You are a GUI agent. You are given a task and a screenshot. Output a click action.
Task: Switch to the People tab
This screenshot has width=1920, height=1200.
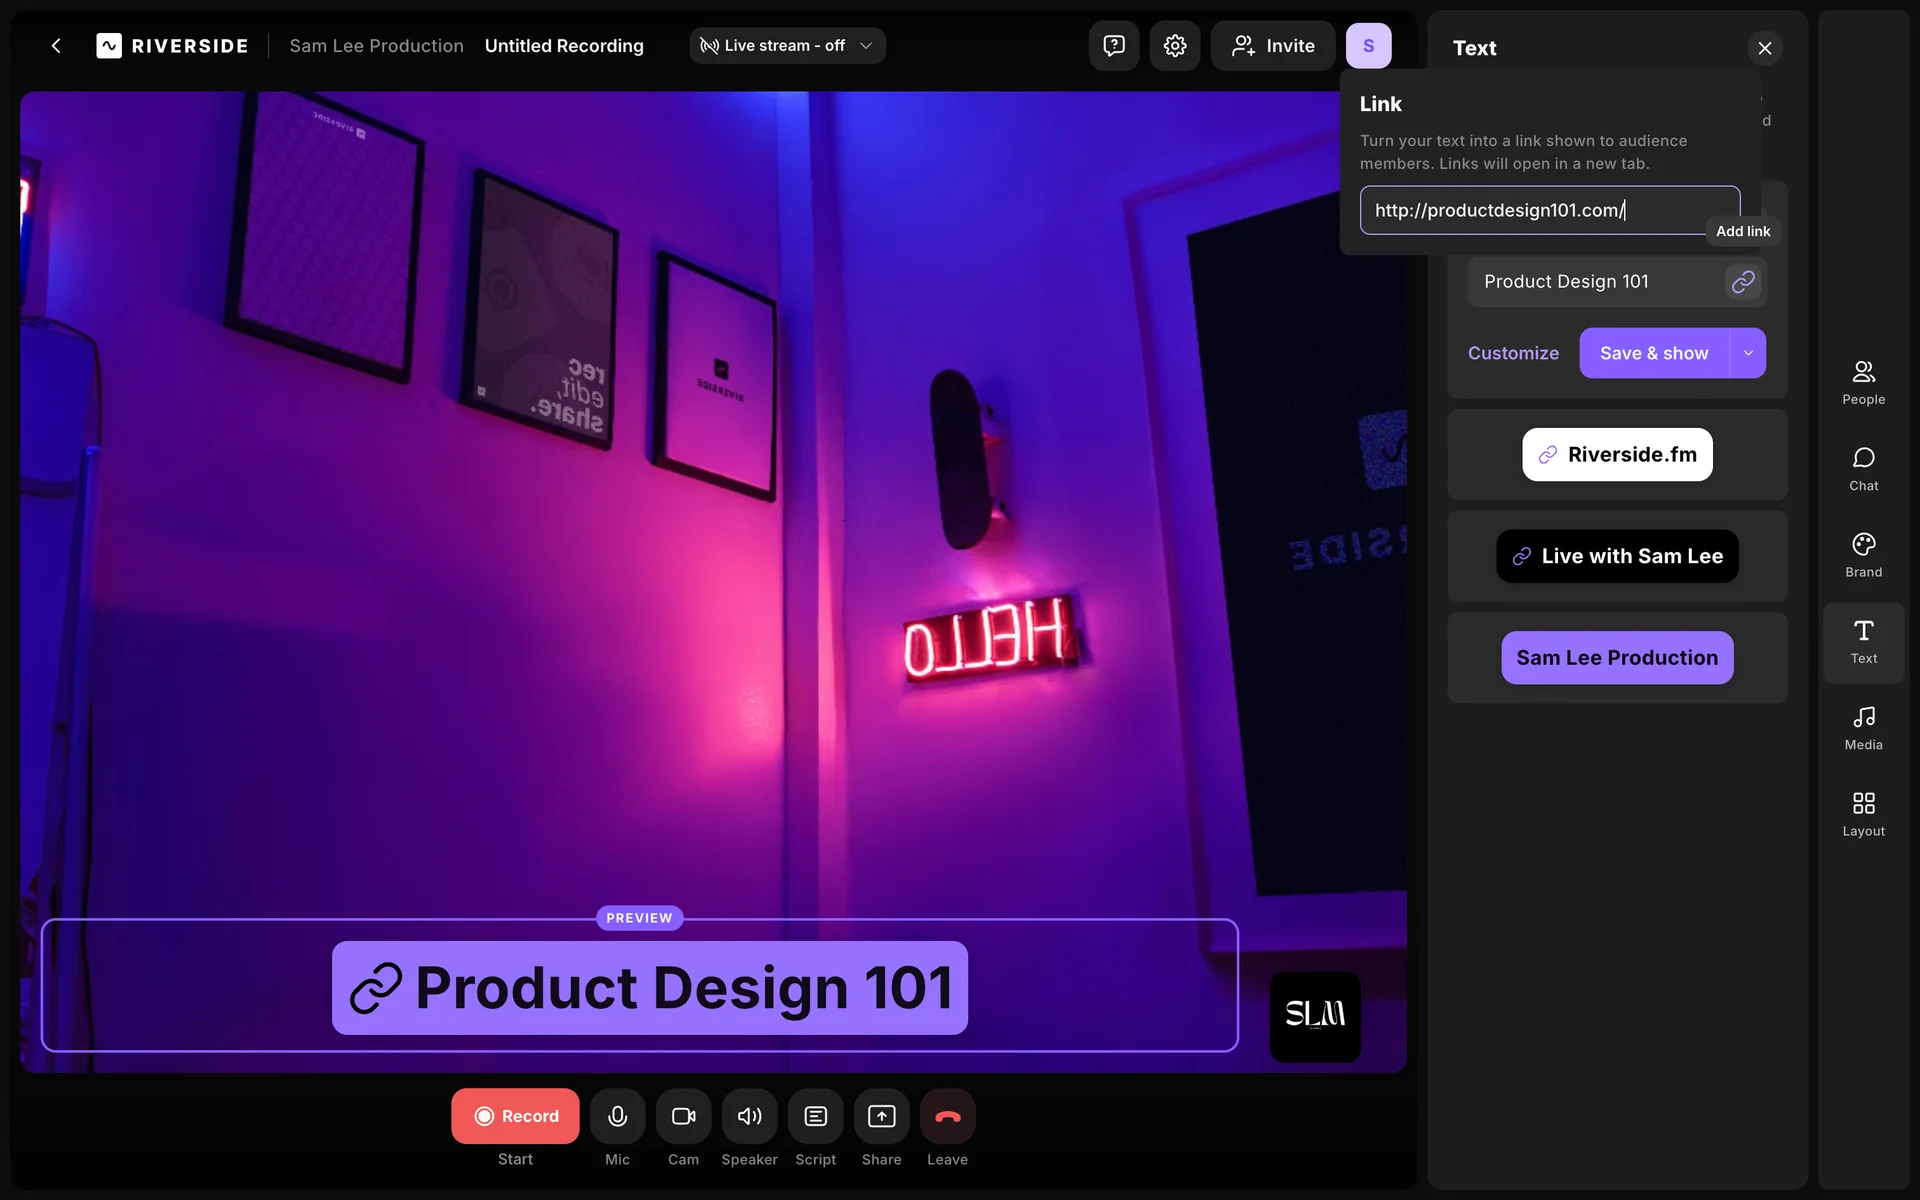coord(1863,382)
